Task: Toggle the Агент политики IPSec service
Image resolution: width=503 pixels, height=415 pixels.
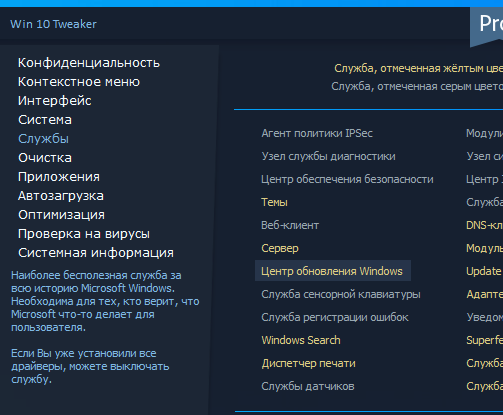Action: [x=317, y=133]
